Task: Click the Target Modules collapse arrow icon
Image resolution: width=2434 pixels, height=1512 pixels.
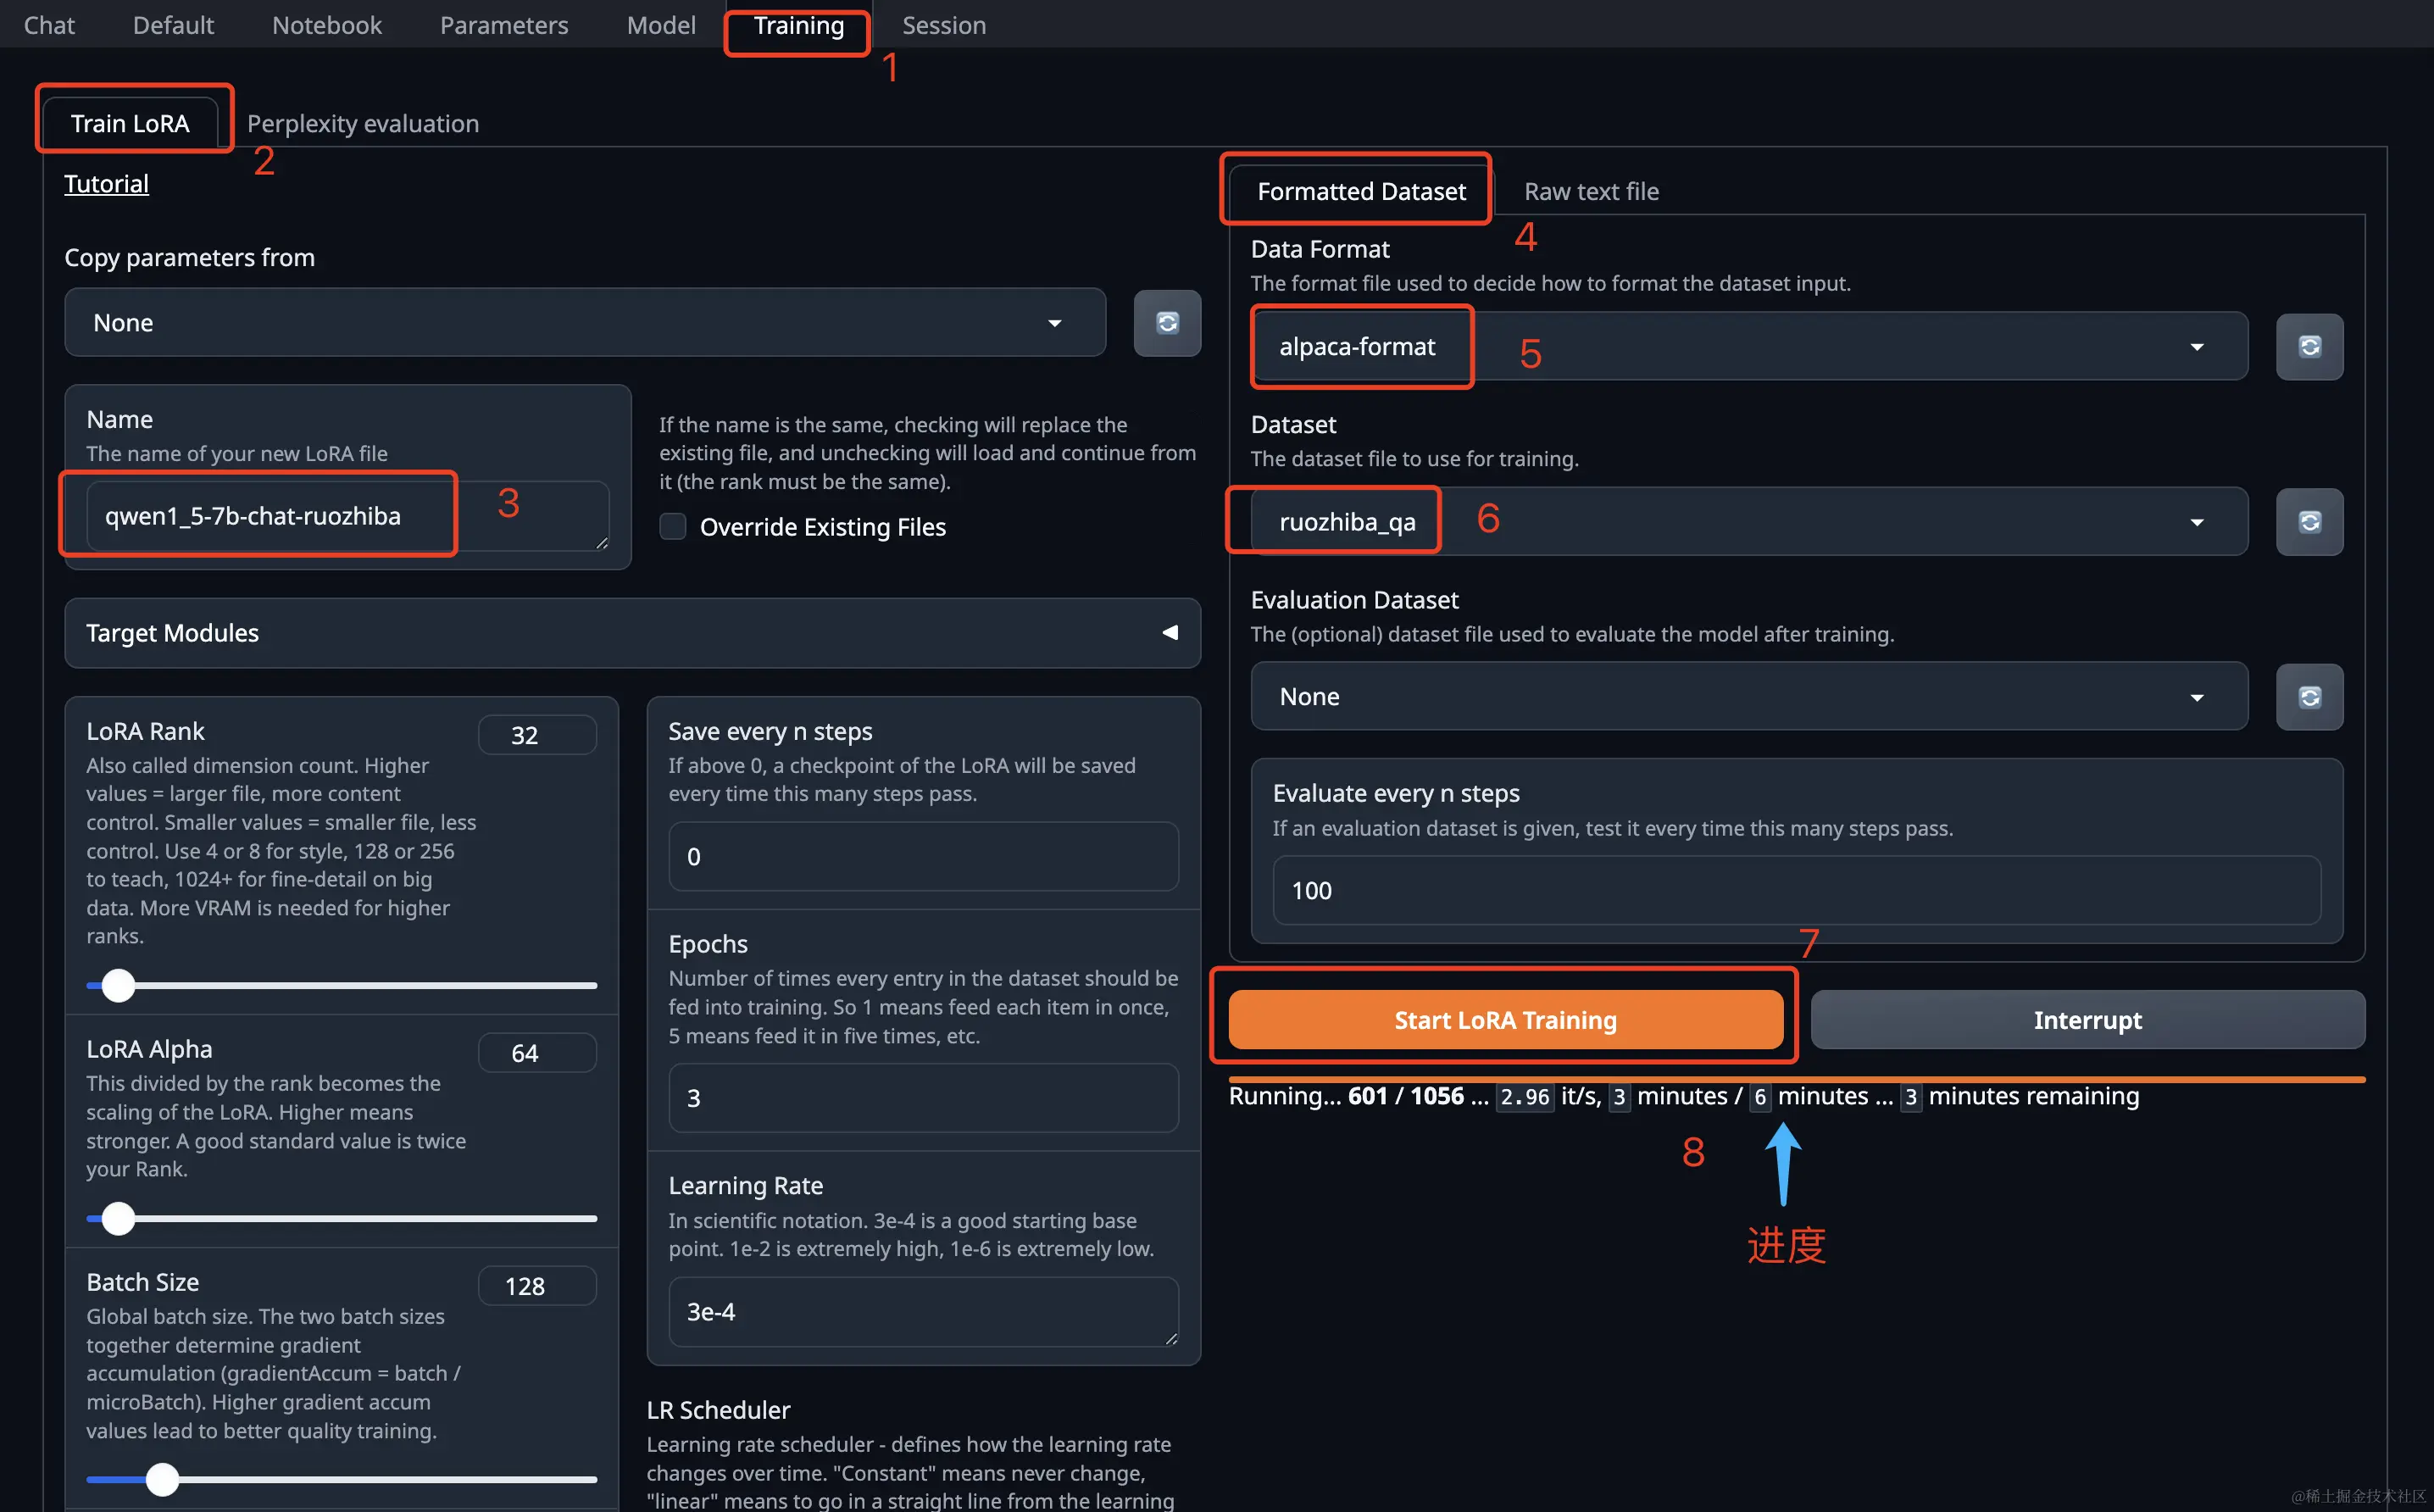Action: (1169, 632)
